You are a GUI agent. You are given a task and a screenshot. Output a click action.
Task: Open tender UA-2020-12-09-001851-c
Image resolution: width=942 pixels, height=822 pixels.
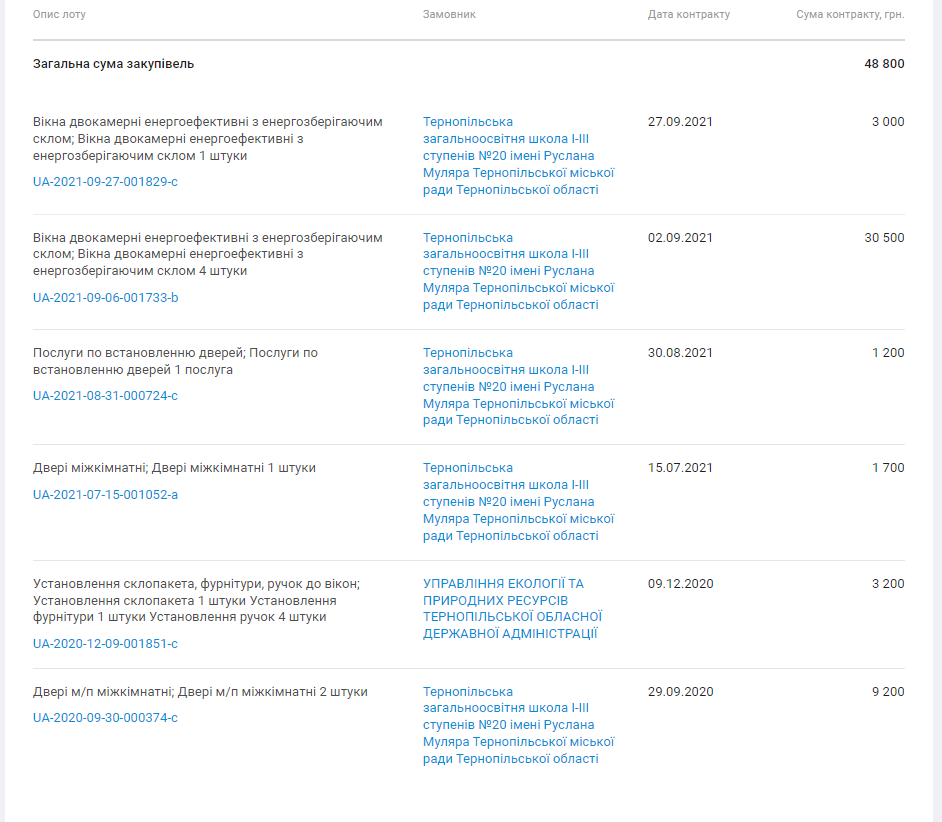105,644
